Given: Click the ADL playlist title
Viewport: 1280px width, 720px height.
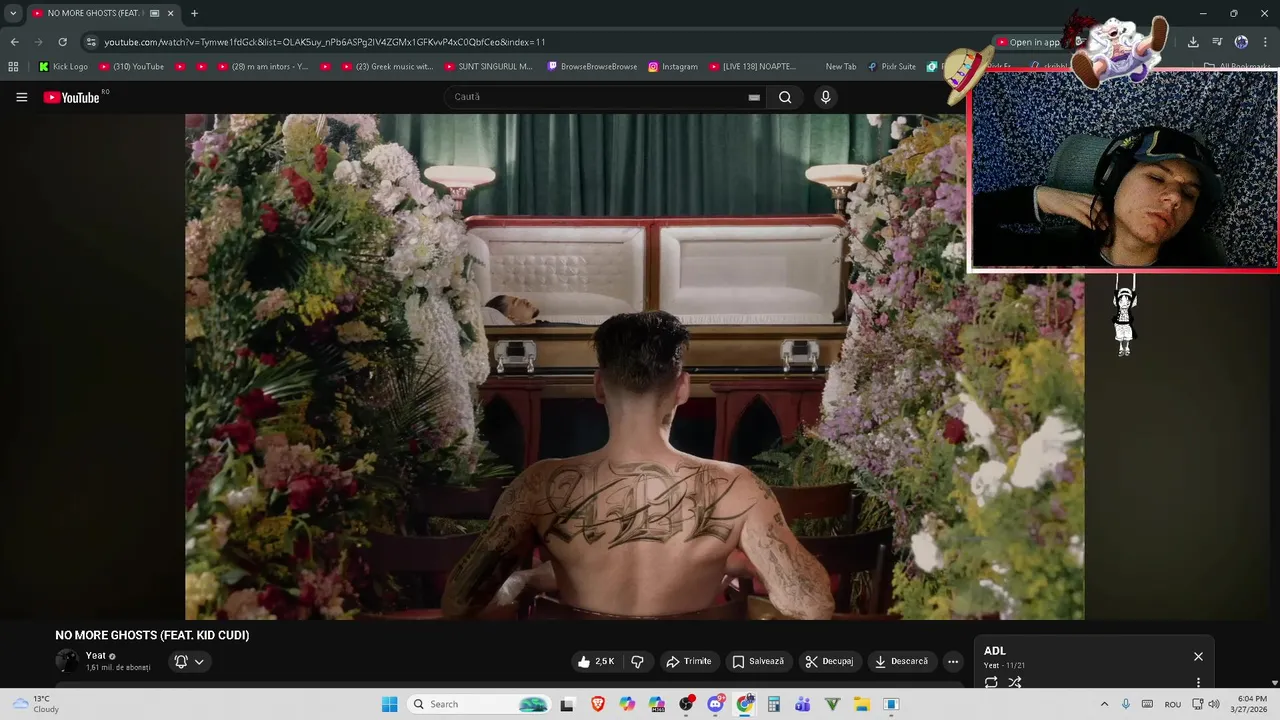Looking at the screenshot, I should click(995, 651).
